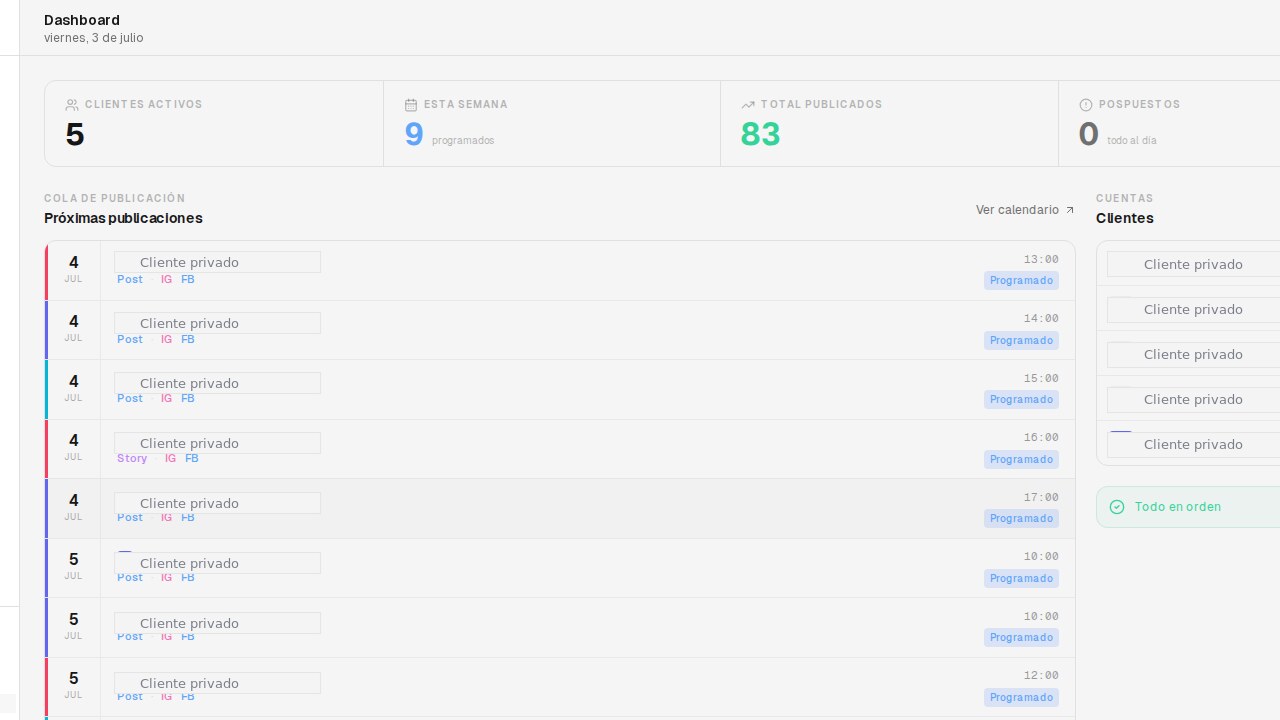Open the publication scheduled at 15:00
The width and height of the screenshot is (1280, 720).
(x=560, y=390)
